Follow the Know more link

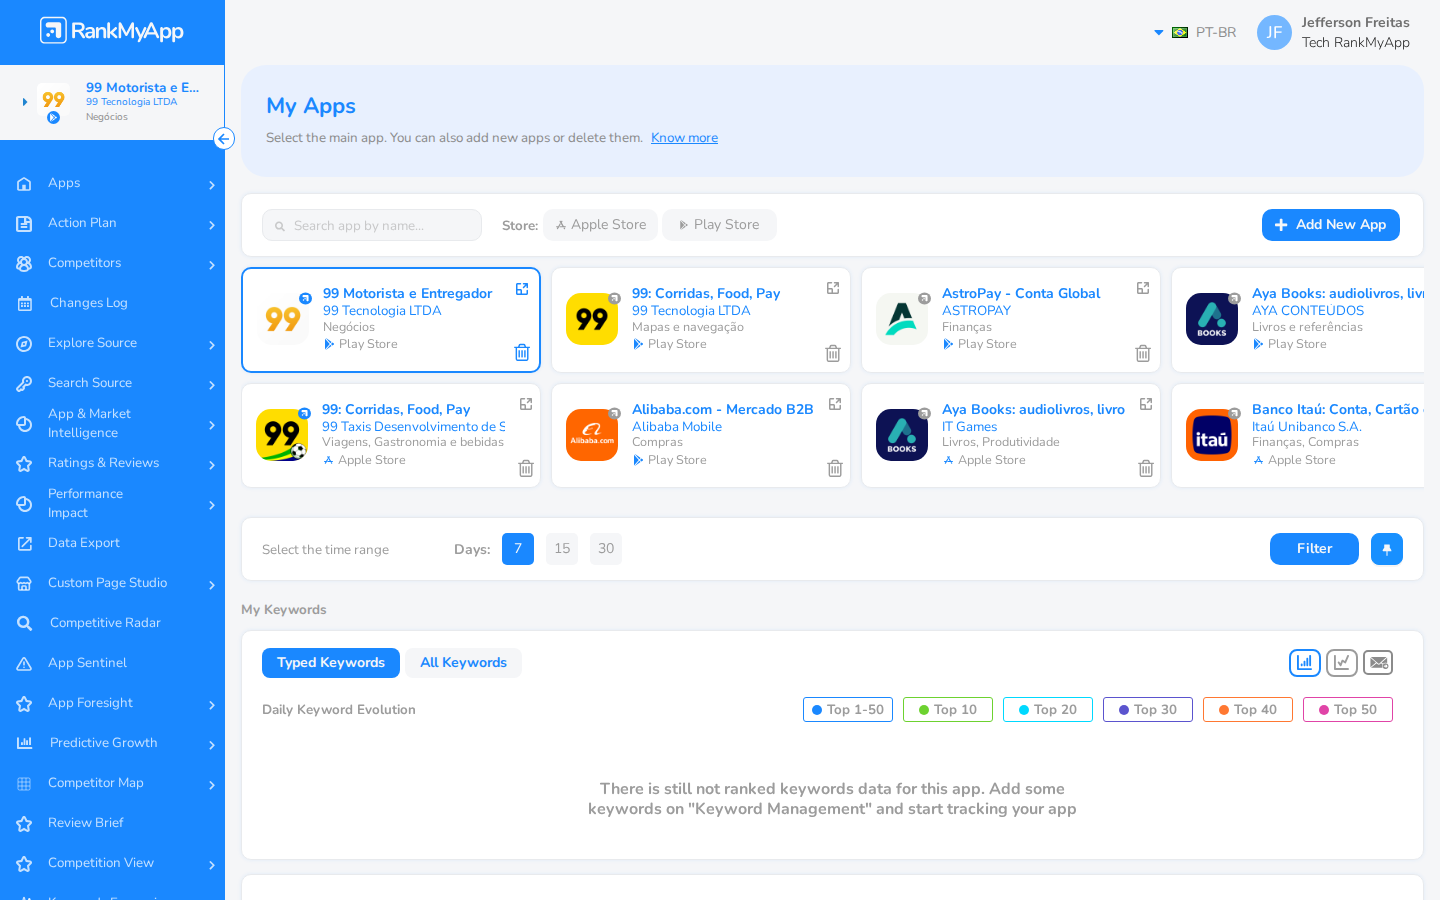tap(684, 138)
